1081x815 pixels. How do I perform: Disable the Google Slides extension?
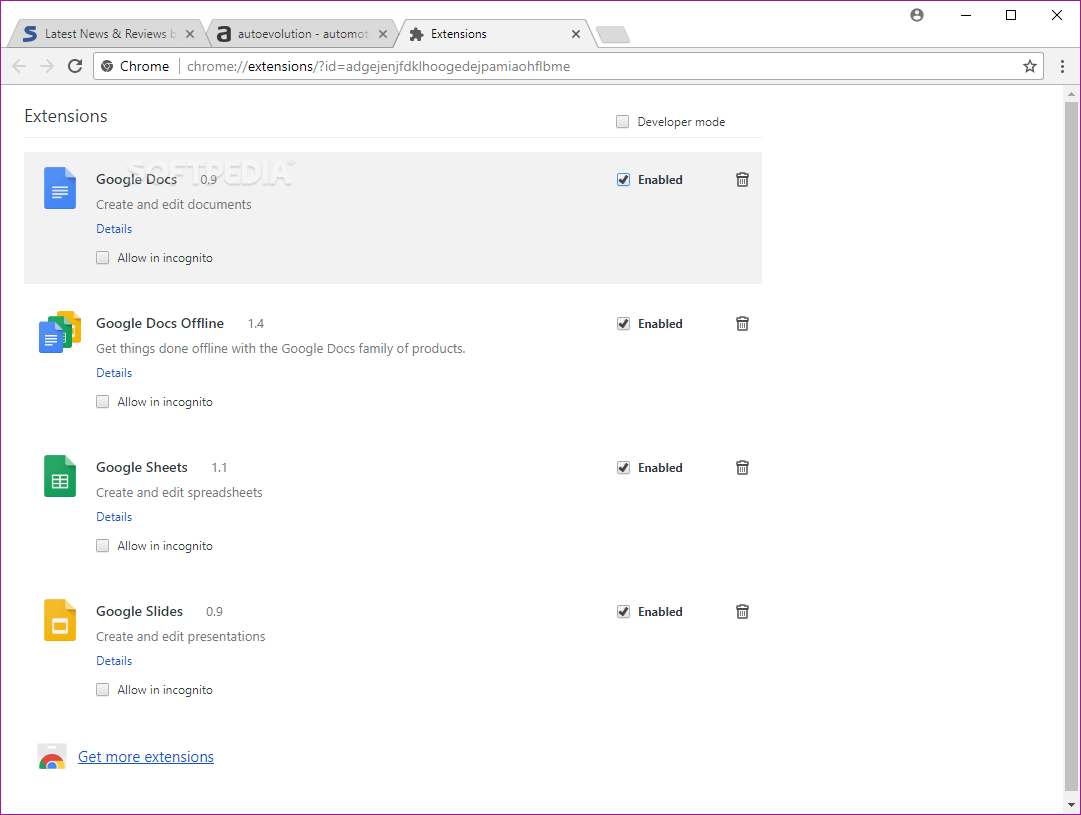pos(623,612)
